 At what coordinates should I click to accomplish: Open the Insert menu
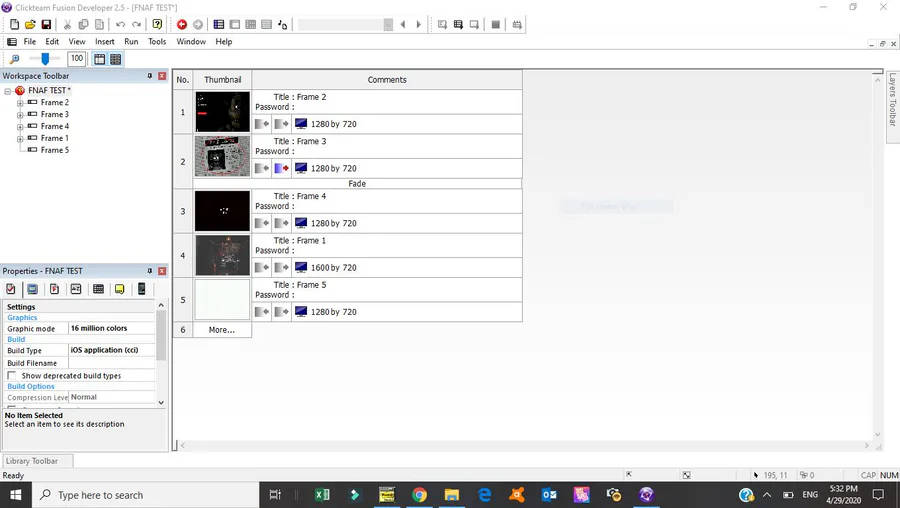pyautogui.click(x=104, y=41)
